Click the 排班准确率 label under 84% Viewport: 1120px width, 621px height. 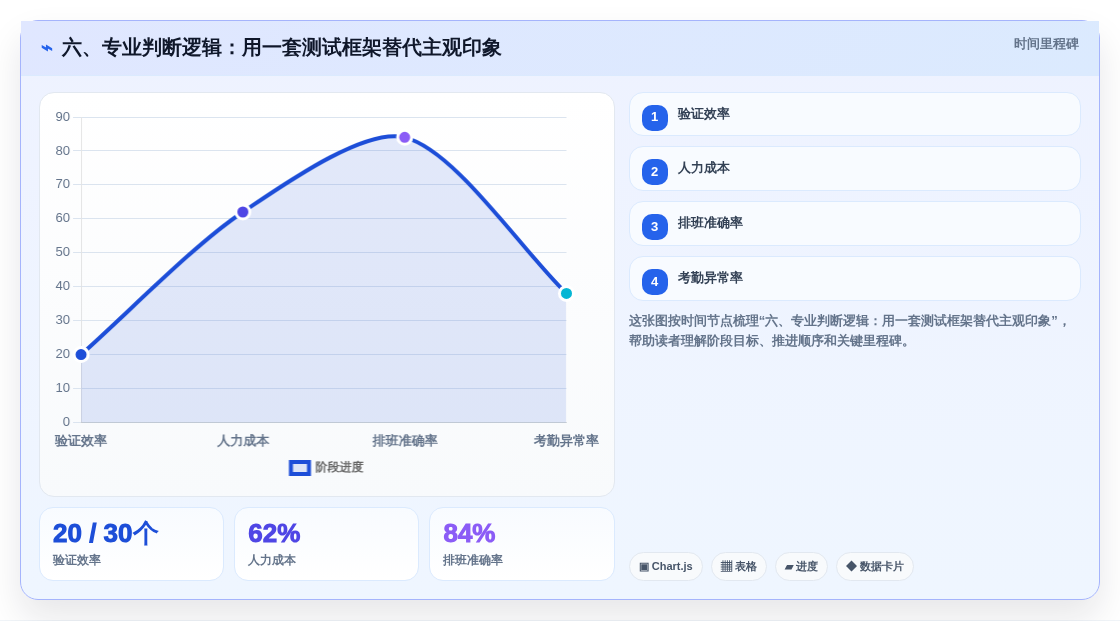coord(473,560)
